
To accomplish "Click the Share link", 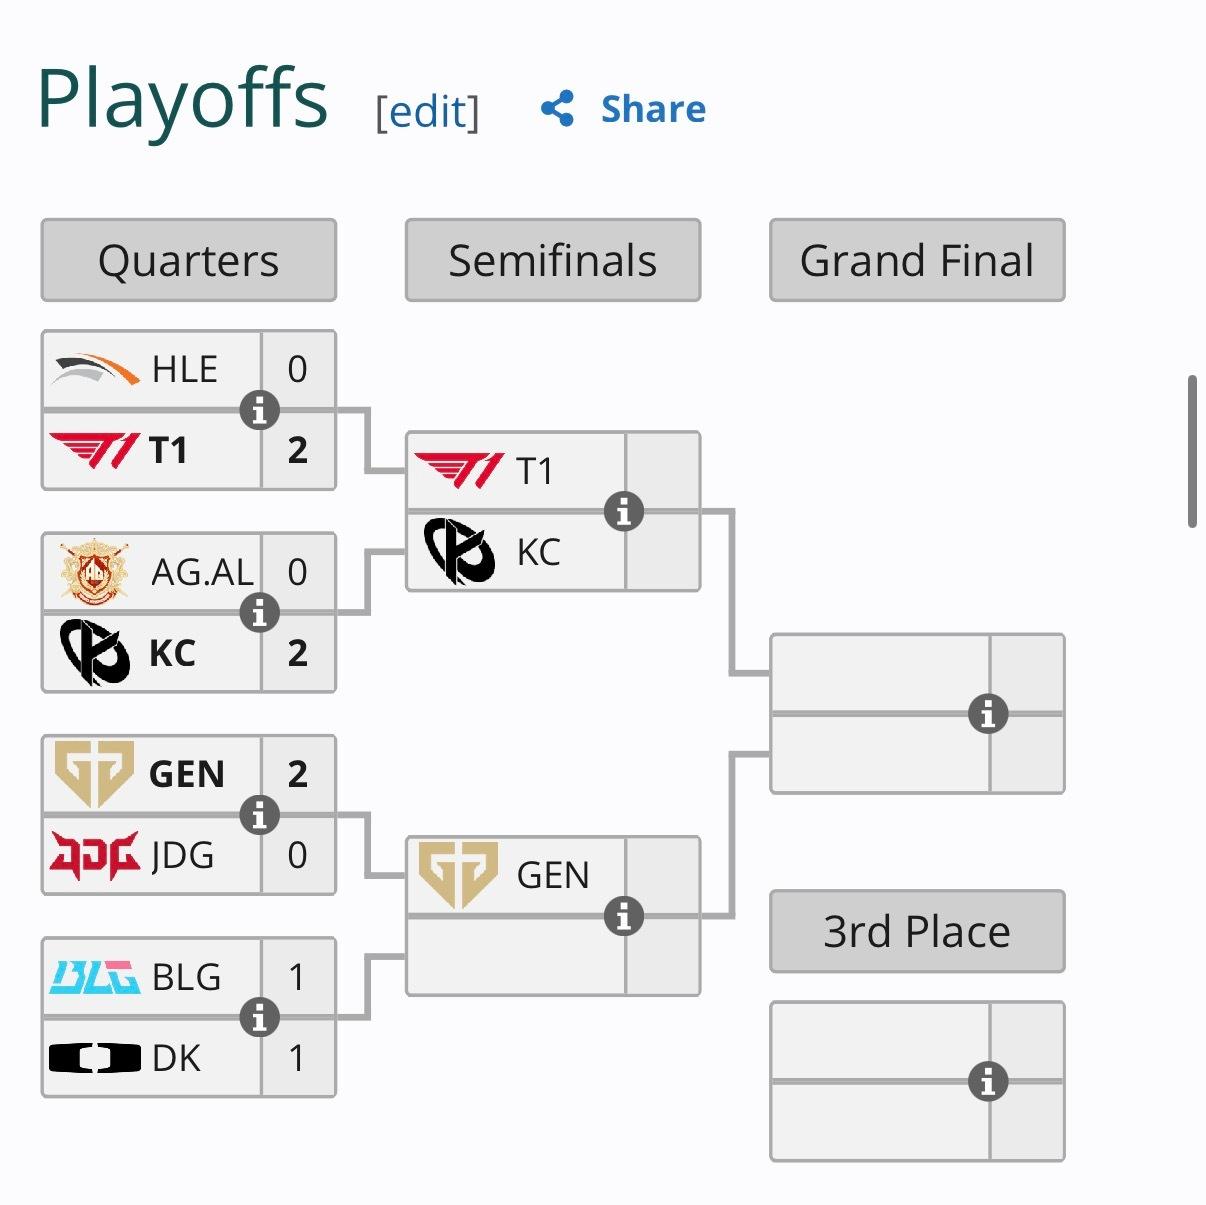I will tap(653, 108).
